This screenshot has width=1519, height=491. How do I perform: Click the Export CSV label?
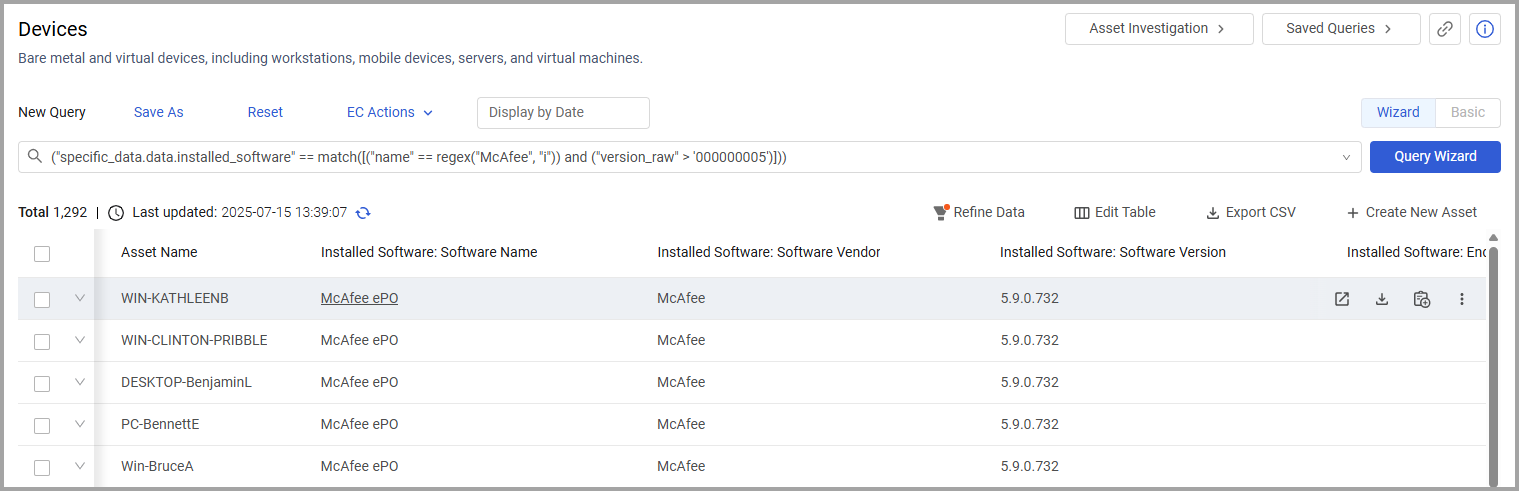click(1260, 212)
